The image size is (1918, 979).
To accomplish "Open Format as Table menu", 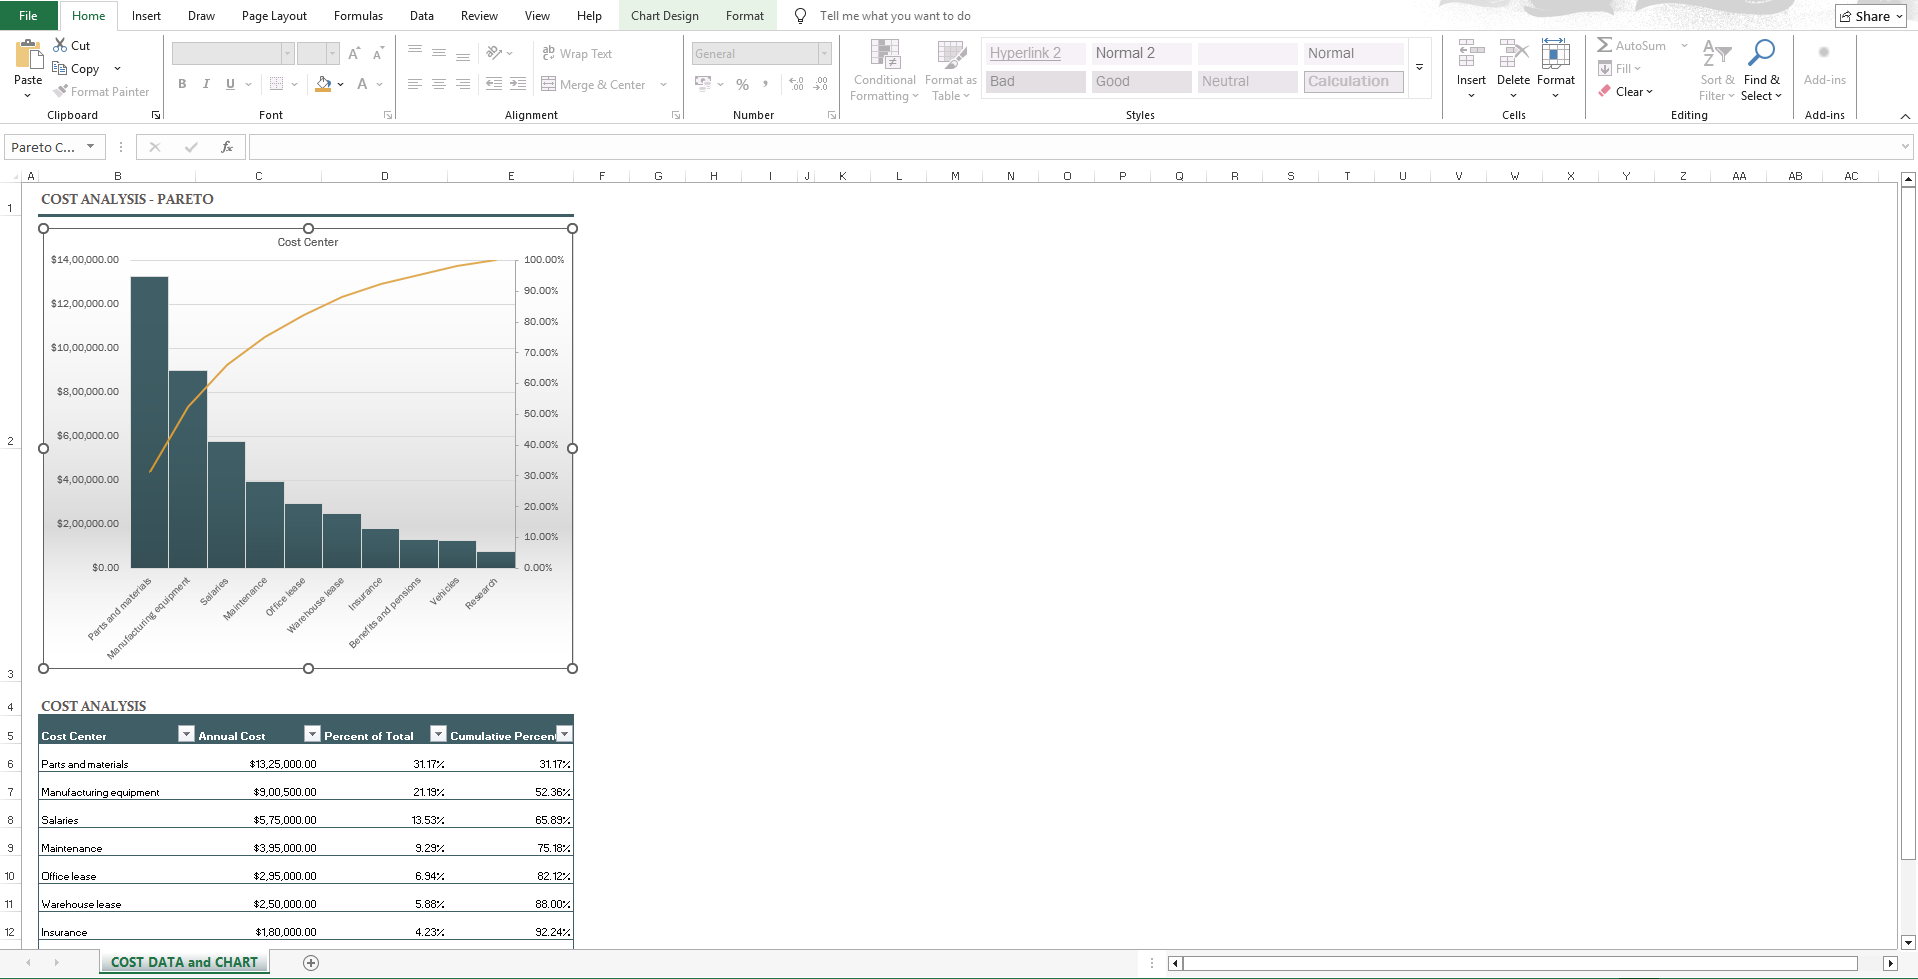I will click(950, 70).
